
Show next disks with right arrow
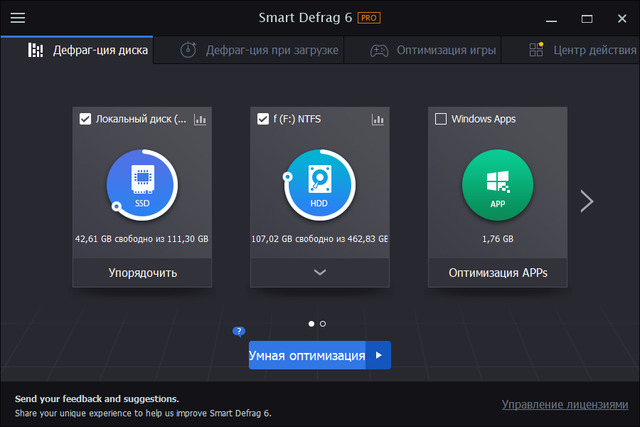pos(587,201)
